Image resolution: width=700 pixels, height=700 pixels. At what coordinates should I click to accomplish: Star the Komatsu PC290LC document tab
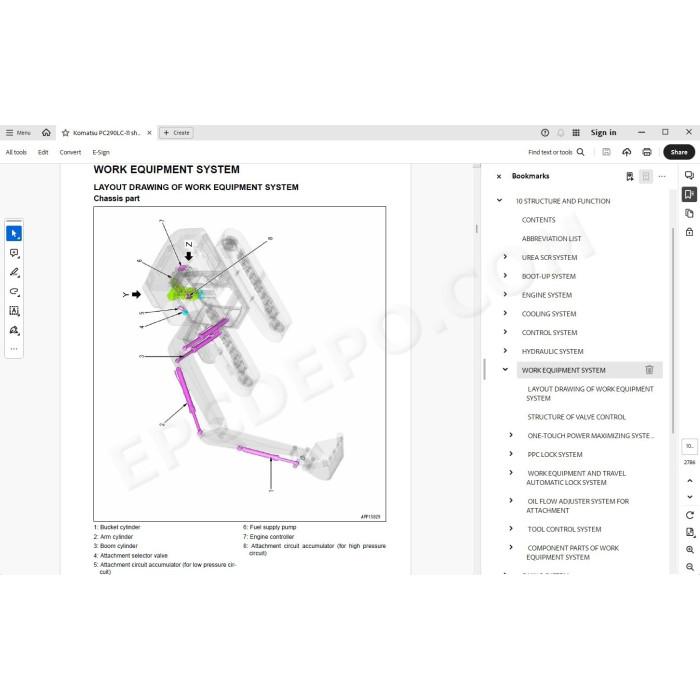pyautogui.click(x=66, y=133)
